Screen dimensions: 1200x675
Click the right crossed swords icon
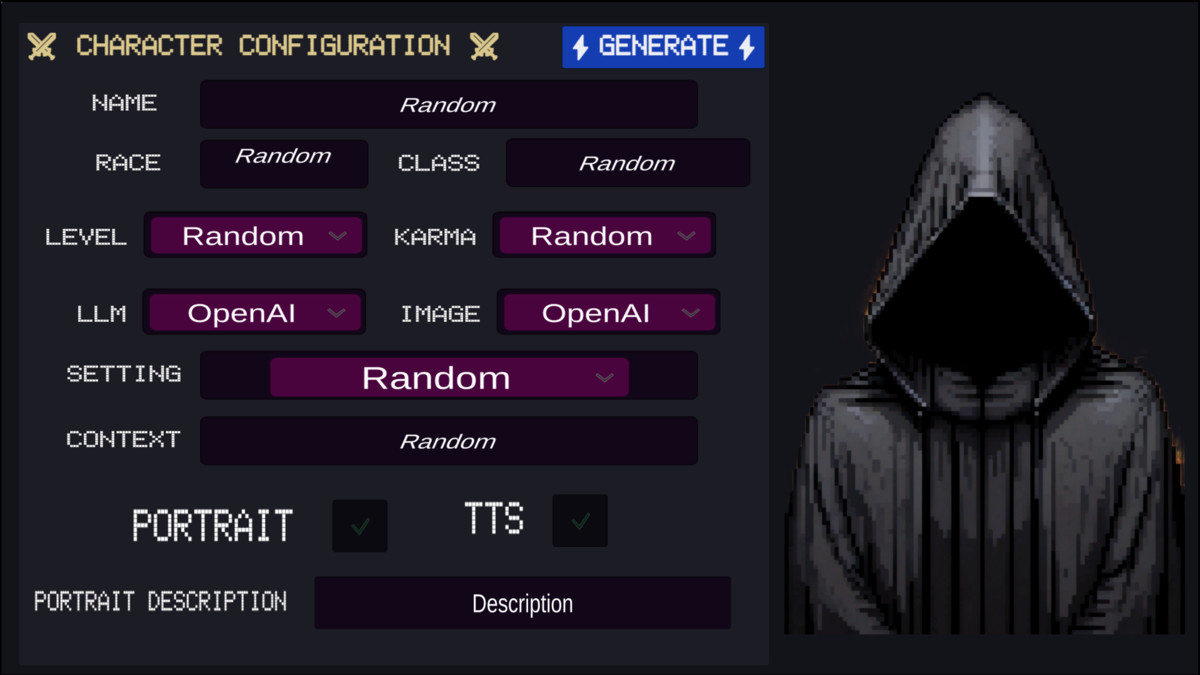coord(484,46)
